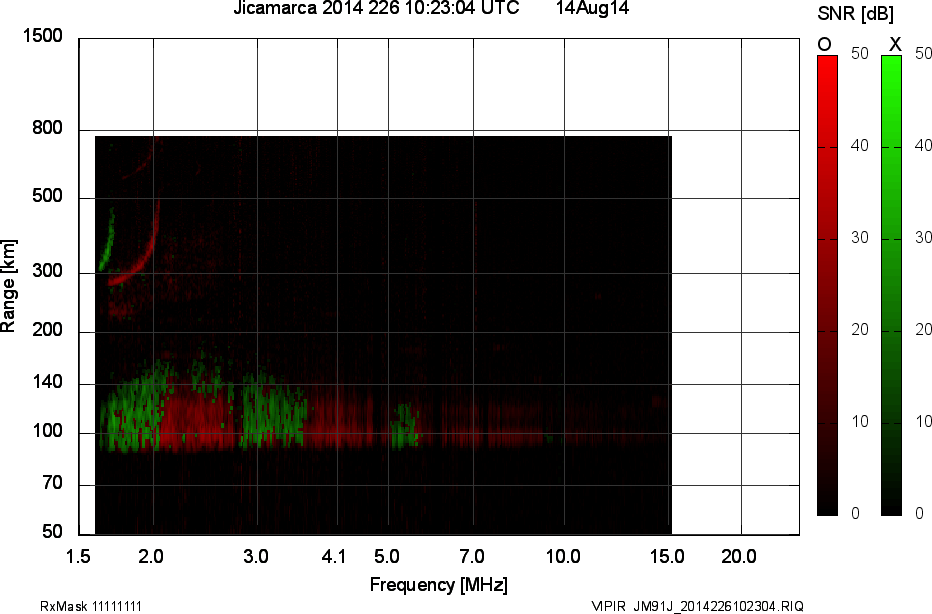This screenshot has height=614, width=932.
Task: Click the range tick label '200'
Action: pyautogui.click(x=47, y=330)
